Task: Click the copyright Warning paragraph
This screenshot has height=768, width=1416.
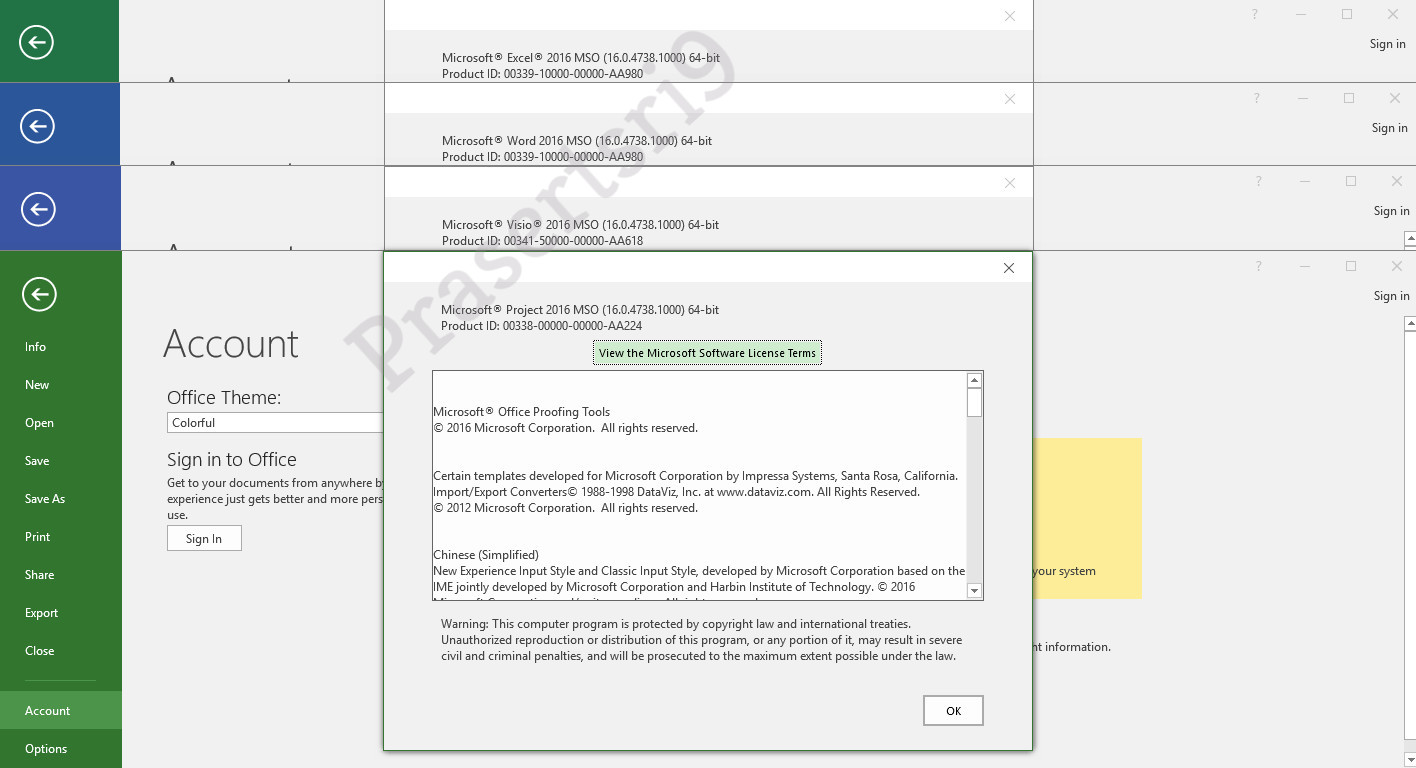Action: (x=701, y=640)
